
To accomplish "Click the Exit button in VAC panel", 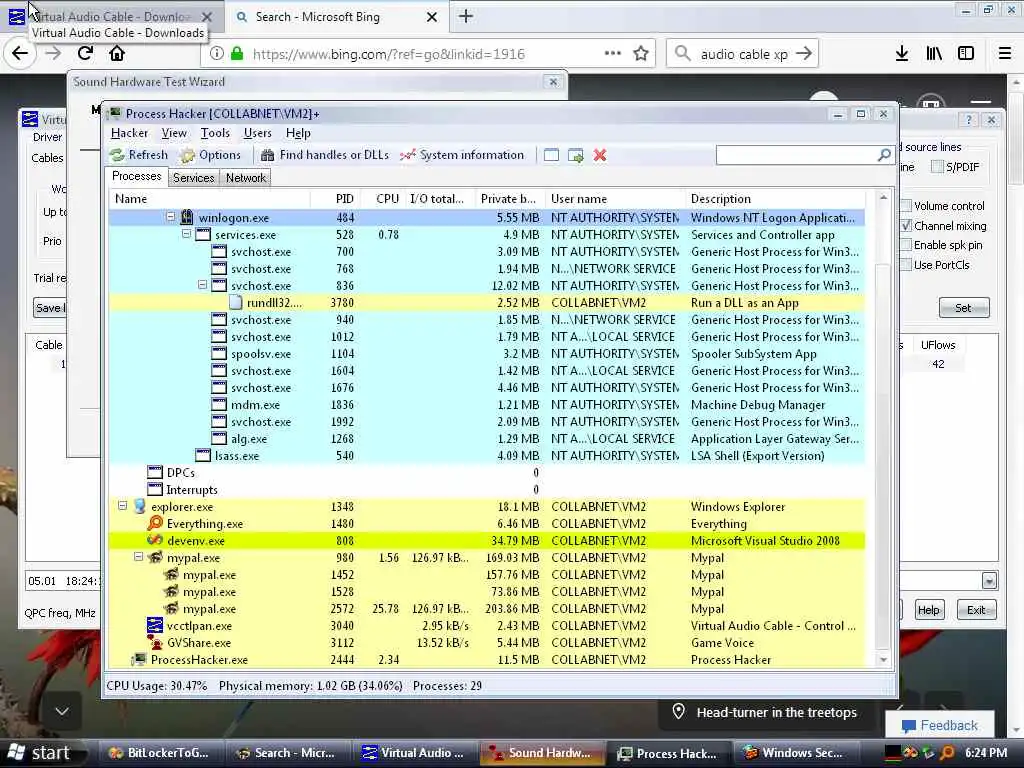I will pyautogui.click(x=976, y=610).
